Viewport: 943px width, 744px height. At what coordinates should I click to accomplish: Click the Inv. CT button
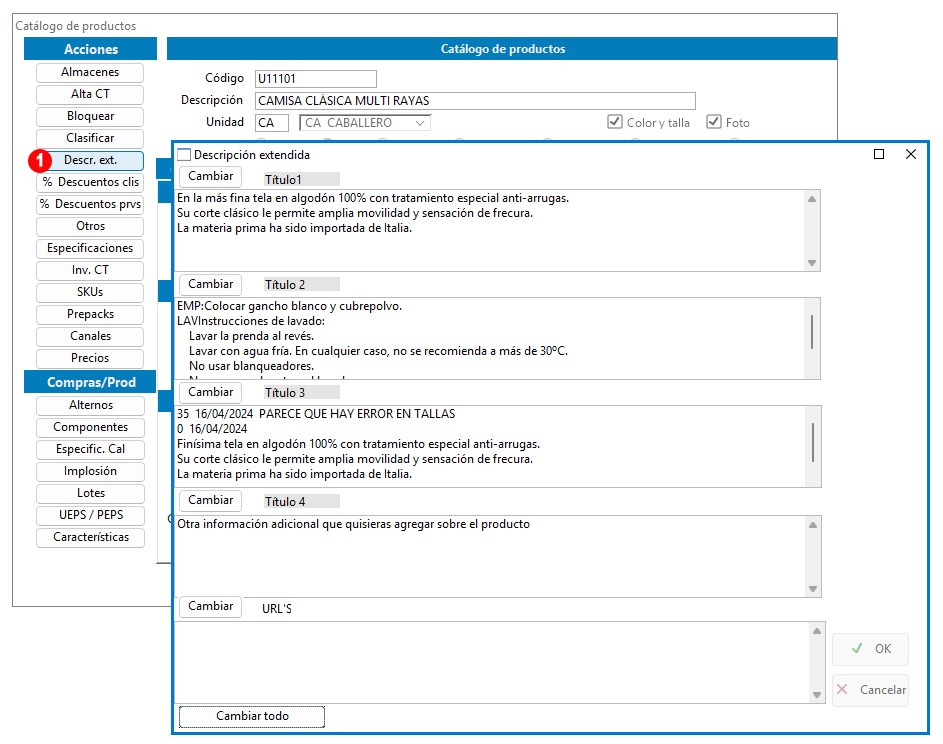(x=90, y=270)
